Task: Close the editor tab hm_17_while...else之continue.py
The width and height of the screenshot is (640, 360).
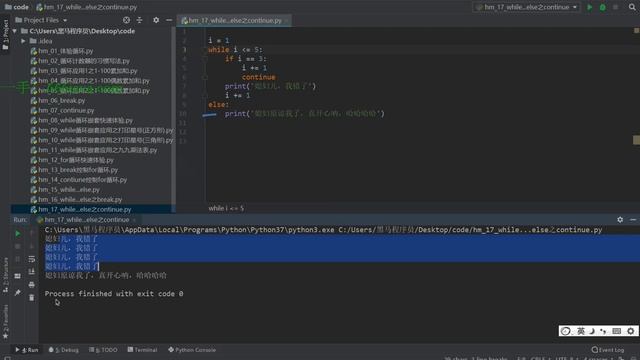Action: pos(287,20)
